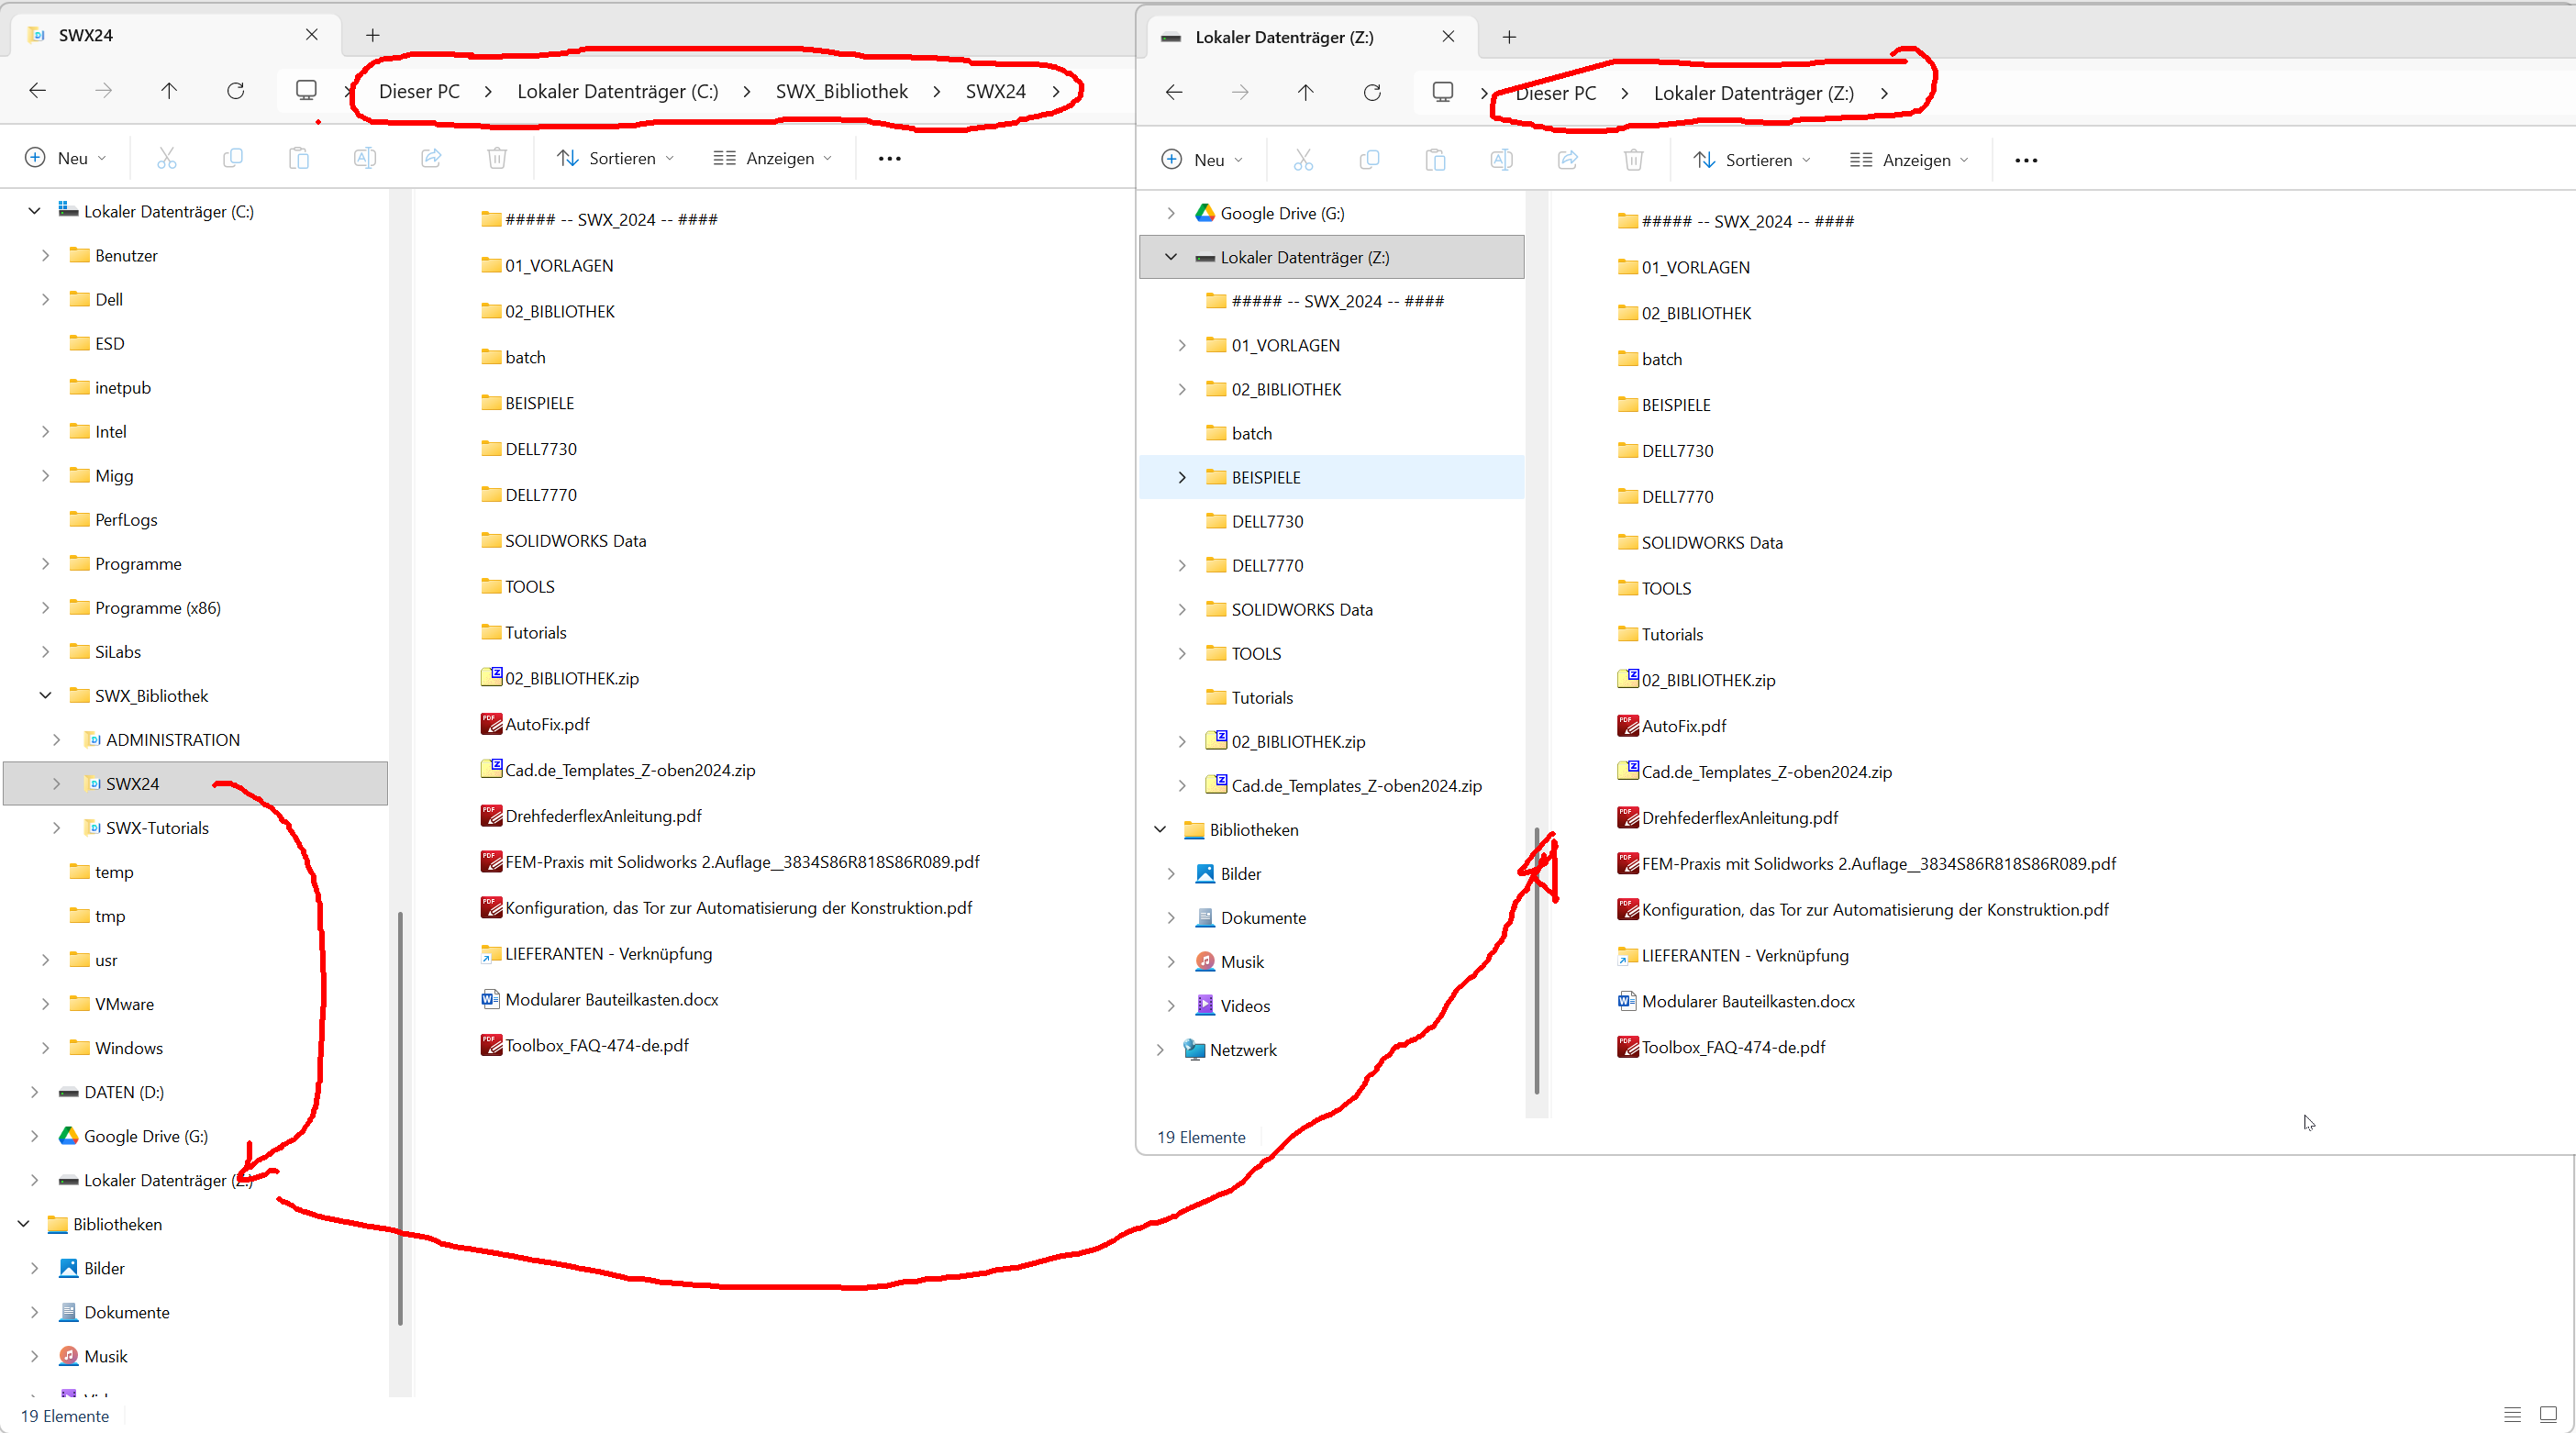Click Copy icon in right Z: window
This screenshot has width=2576, height=1433.
1369,160
